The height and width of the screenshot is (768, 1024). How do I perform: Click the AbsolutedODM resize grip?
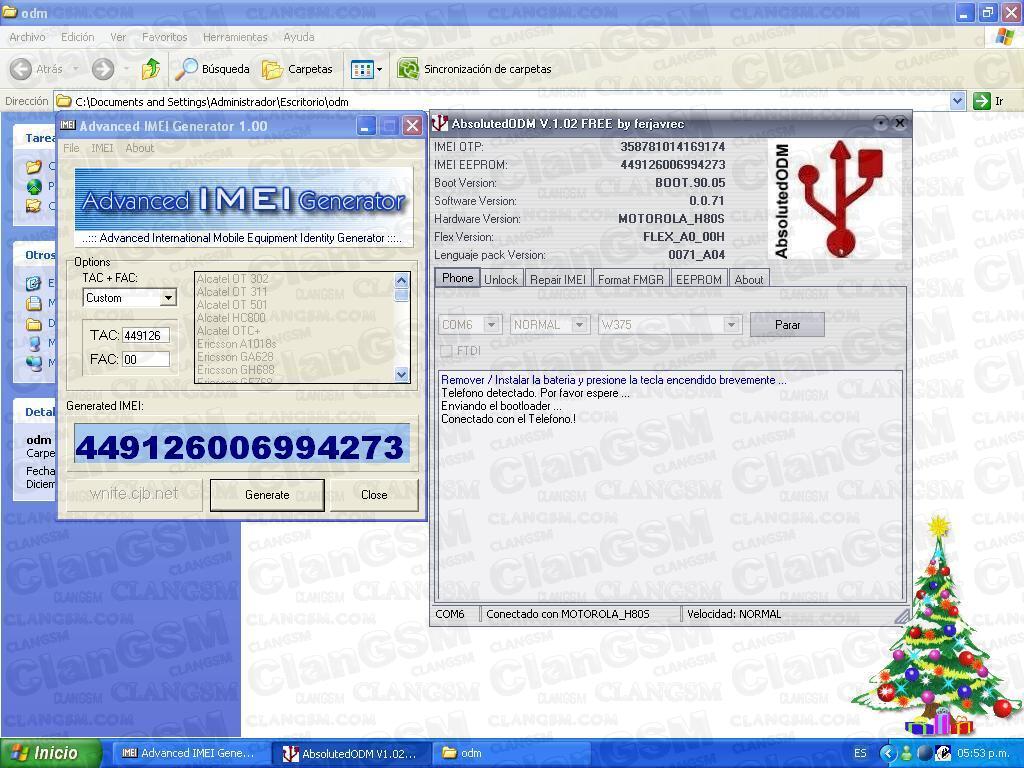click(x=902, y=616)
